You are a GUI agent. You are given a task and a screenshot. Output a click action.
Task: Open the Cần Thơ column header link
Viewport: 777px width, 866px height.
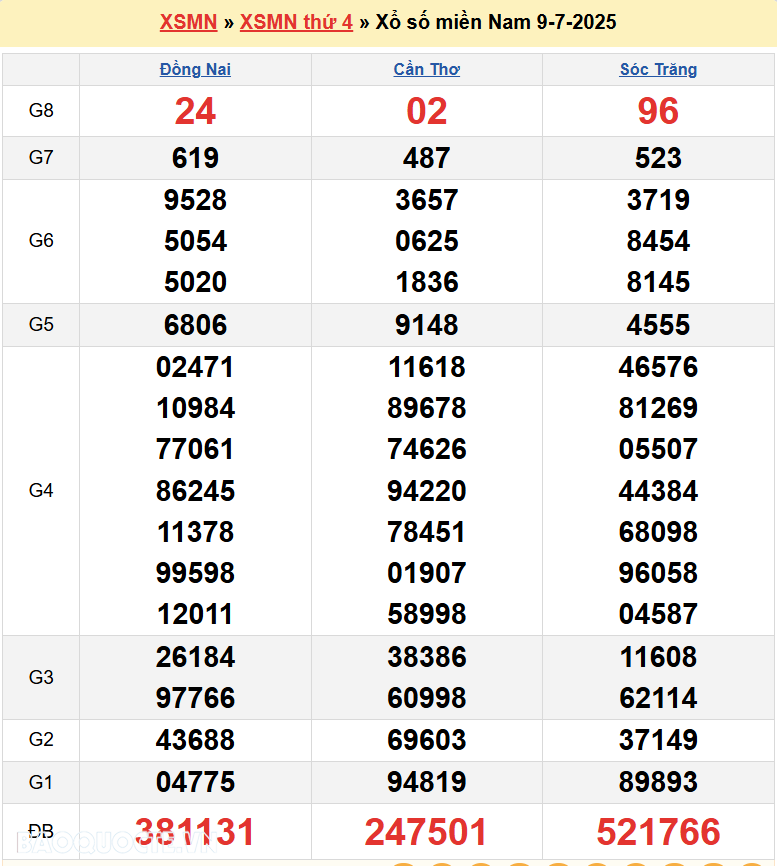pyautogui.click(x=427, y=70)
